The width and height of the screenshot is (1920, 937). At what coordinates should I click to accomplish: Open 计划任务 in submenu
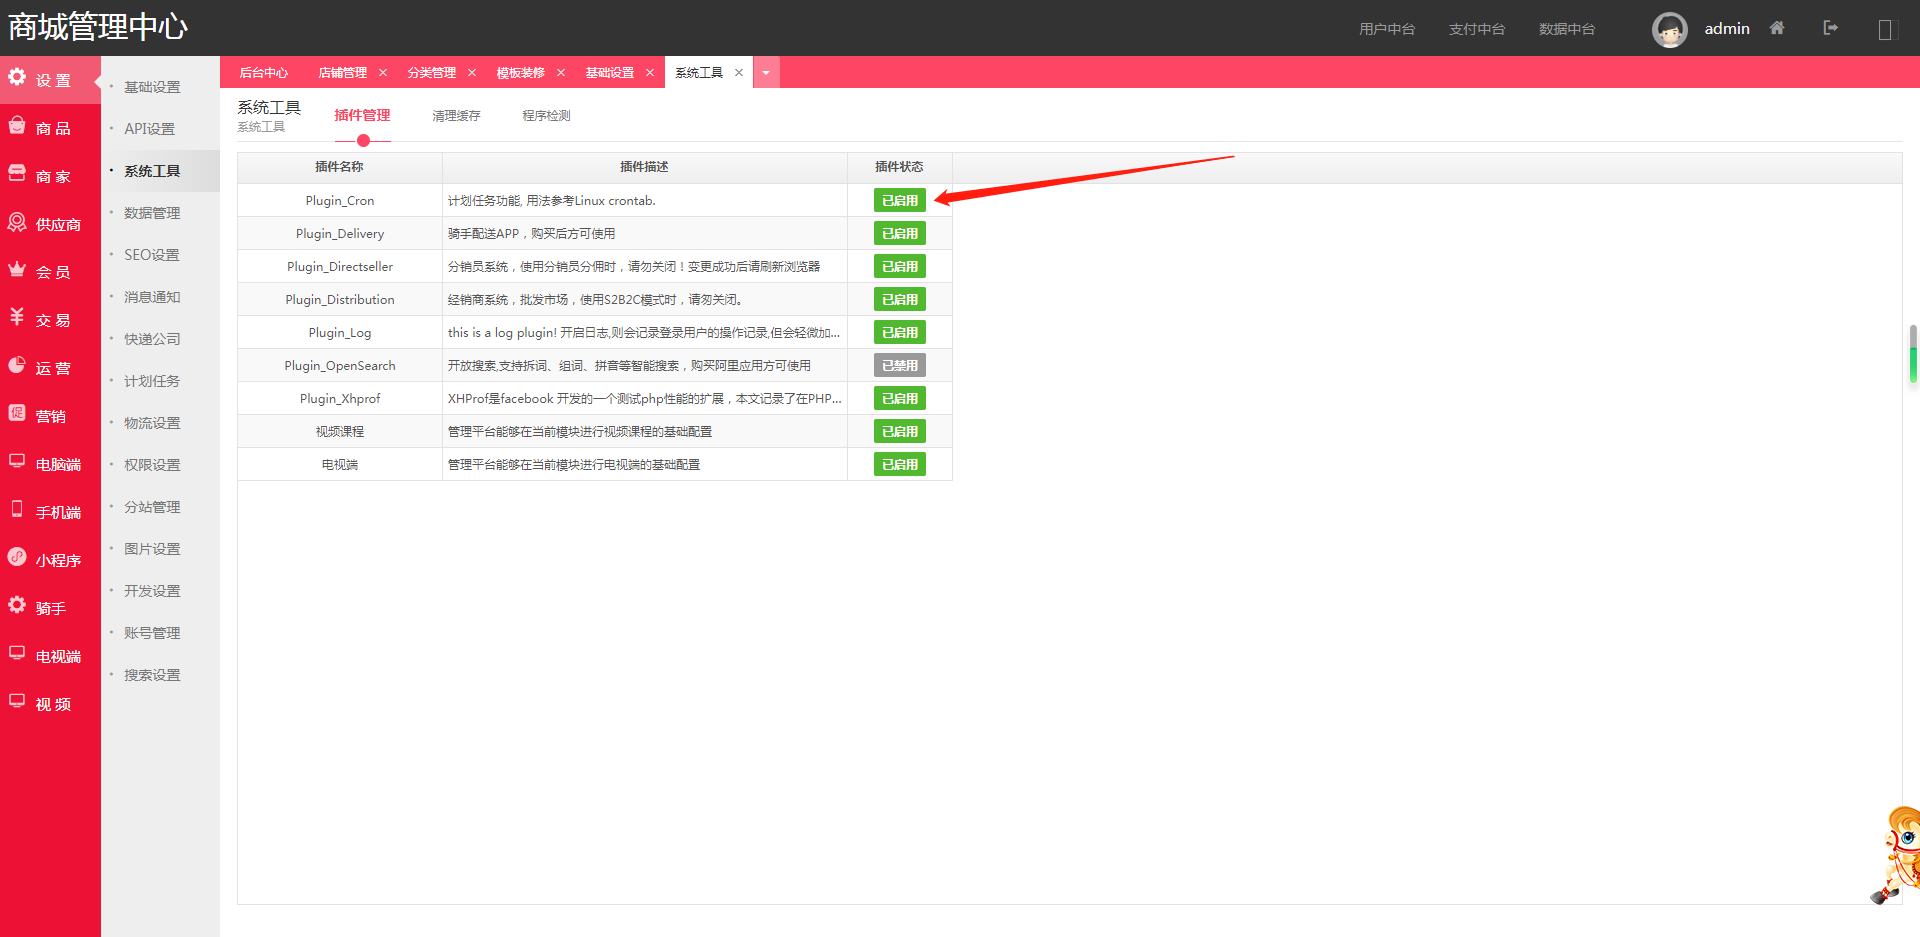tap(152, 381)
